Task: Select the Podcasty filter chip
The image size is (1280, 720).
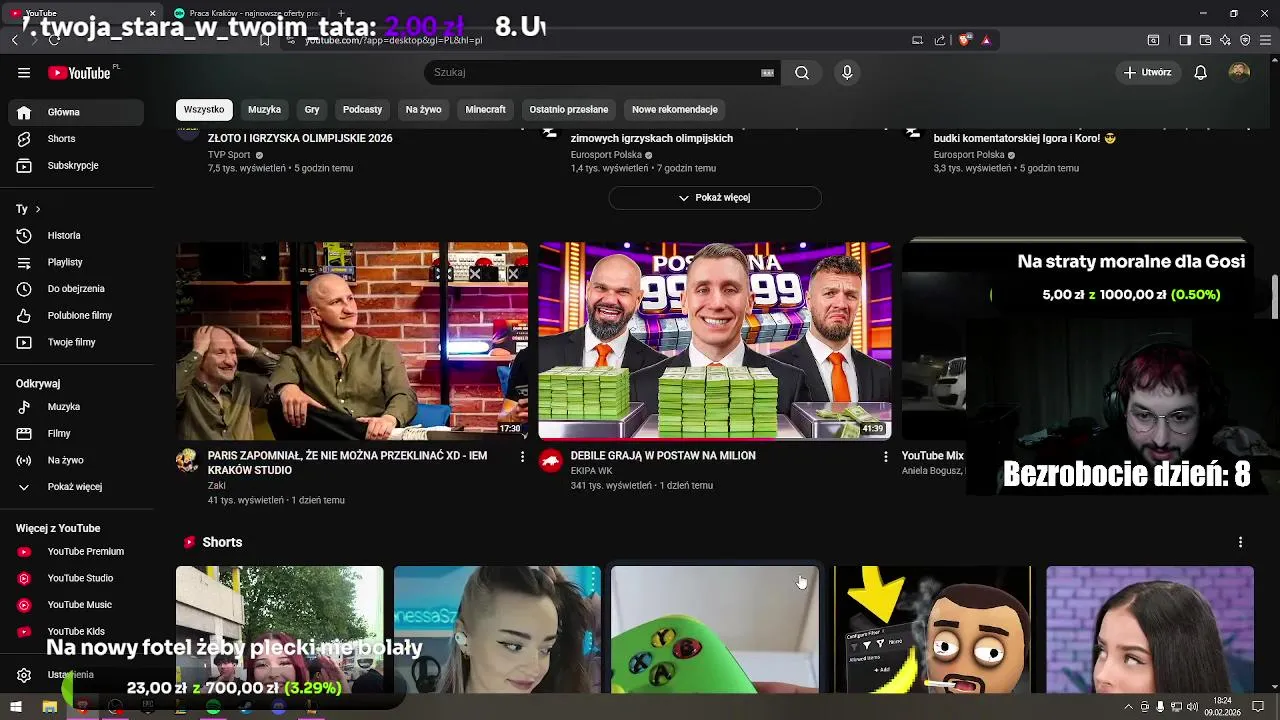Action: tap(362, 109)
